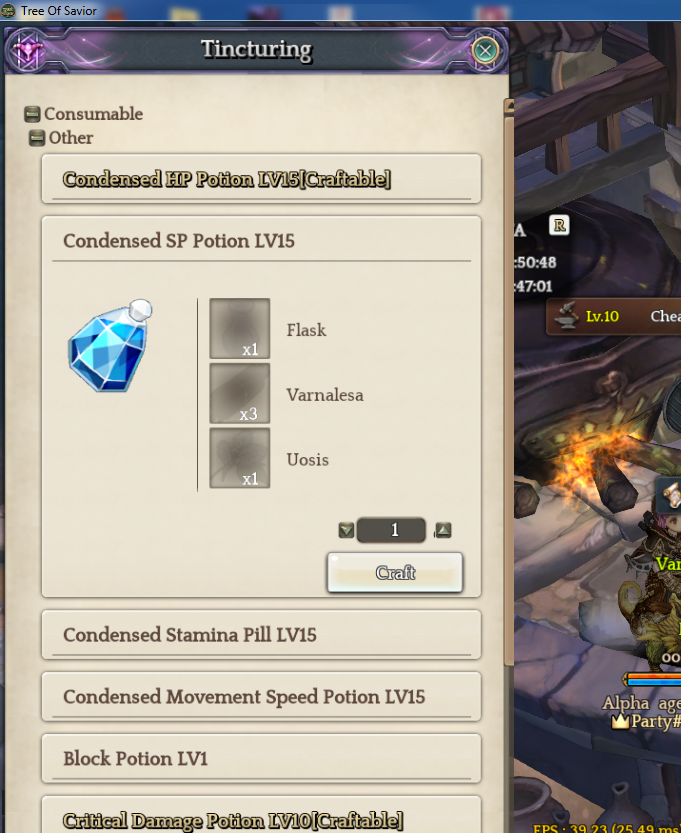Click the Varnalesa ingredient slot icon
The height and width of the screenshot is (833, 681).
point(240,393)
